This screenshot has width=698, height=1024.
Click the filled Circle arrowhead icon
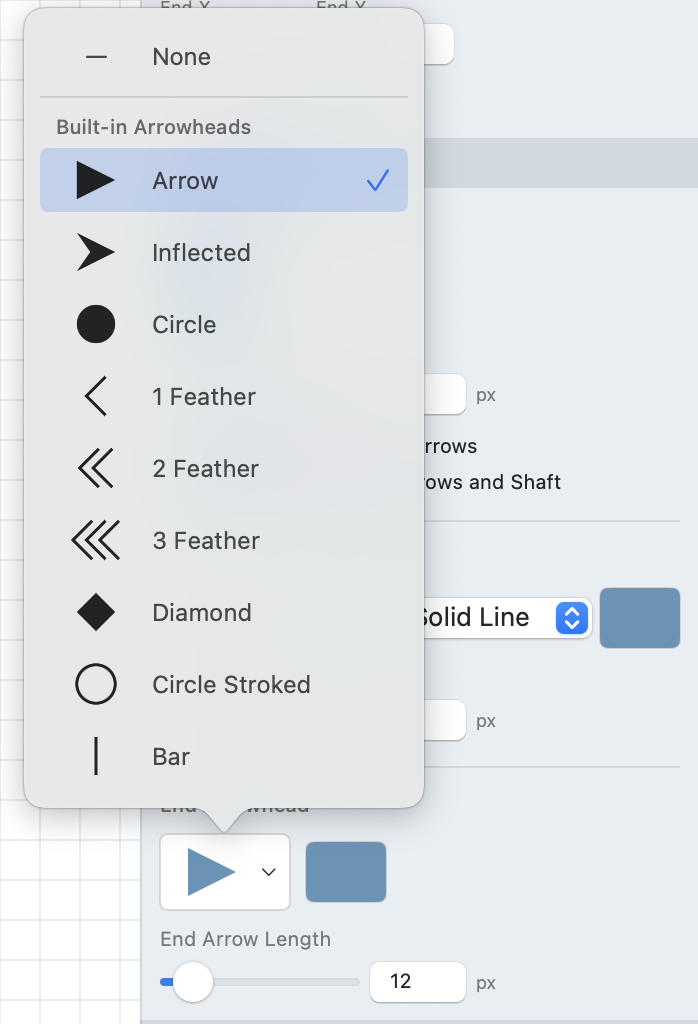96,325
